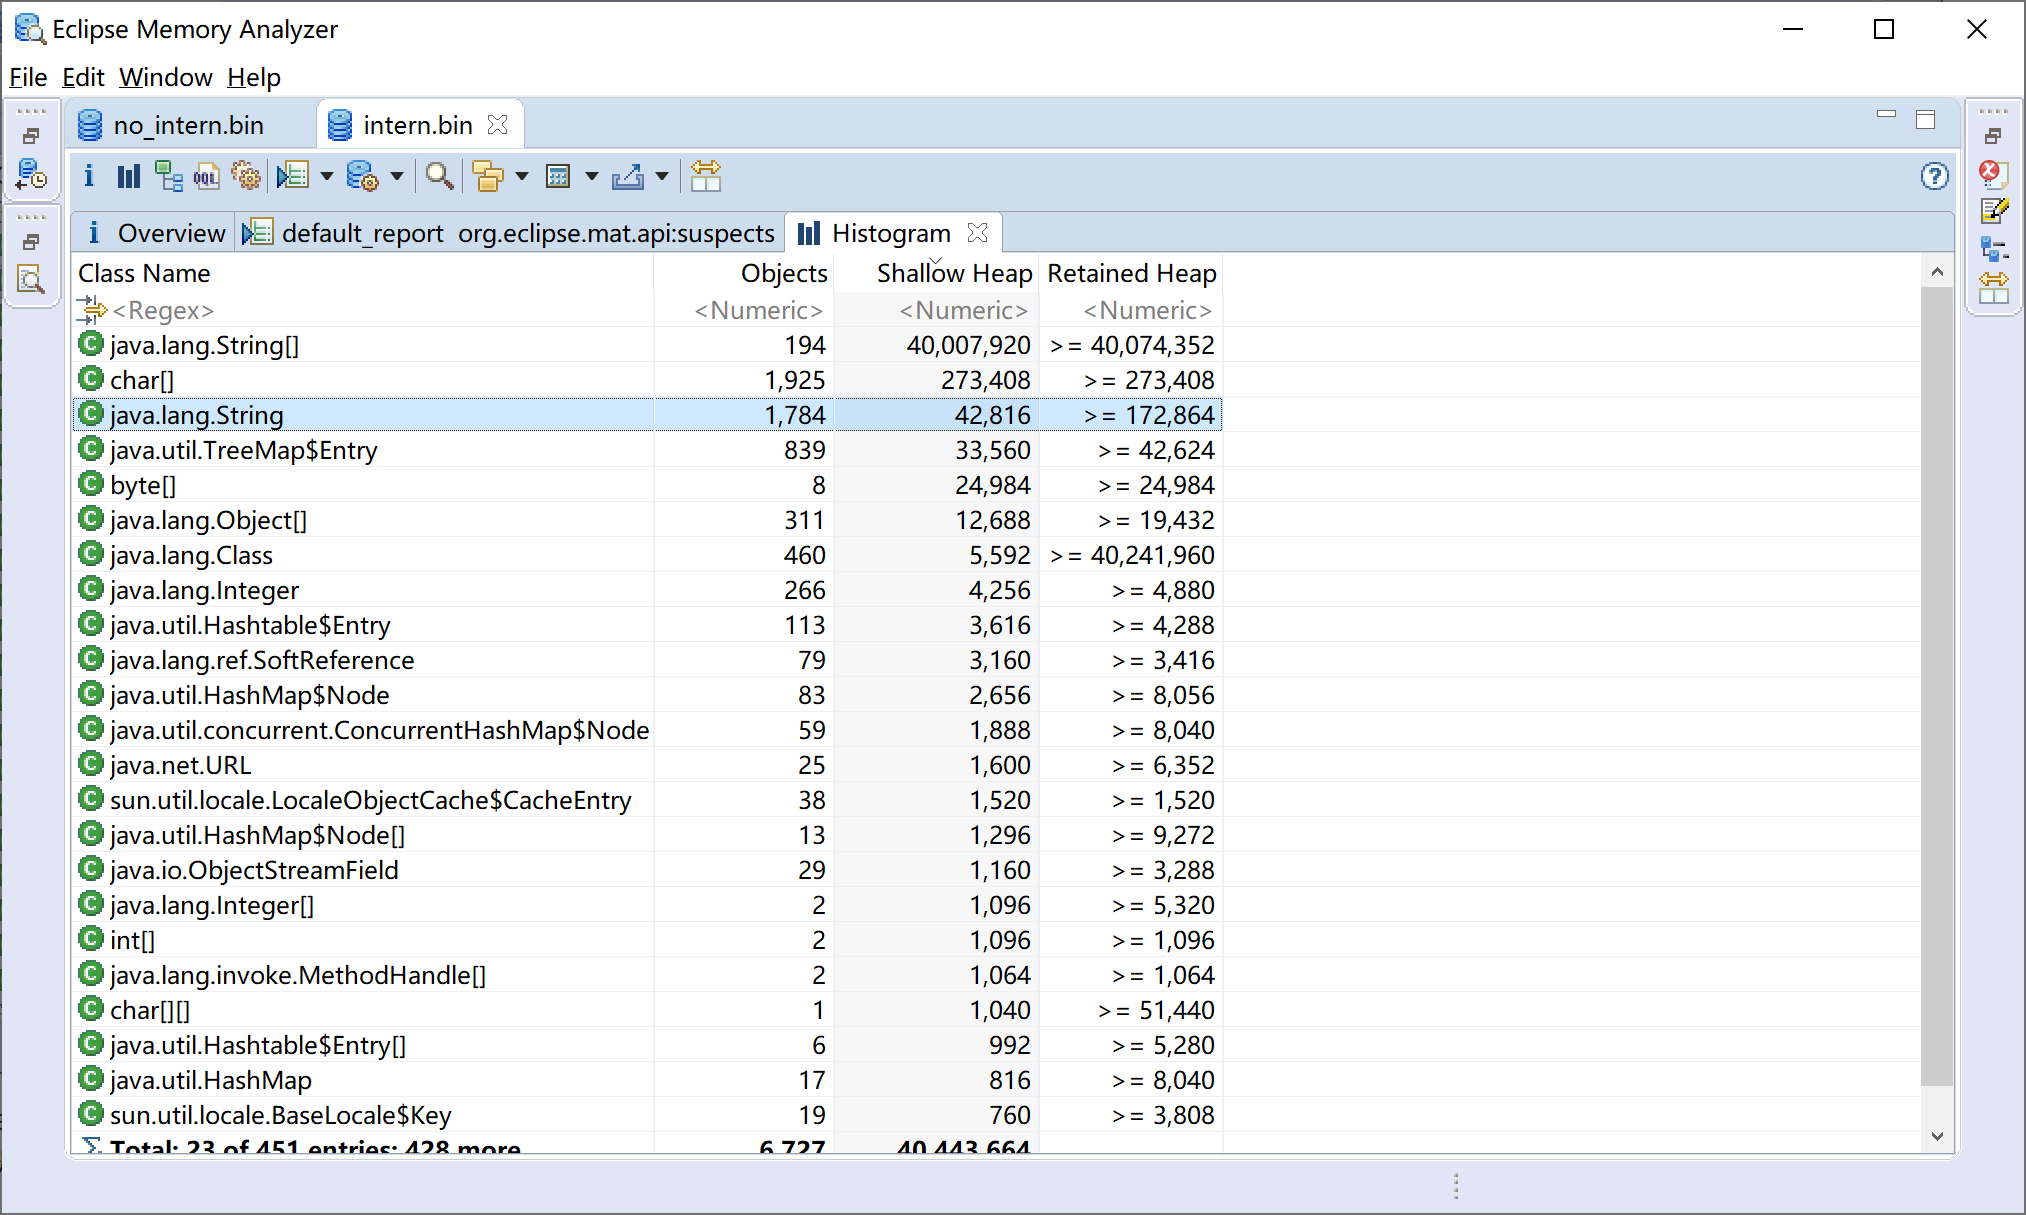Switch to the no_intern.bin tab
The image size is (2026, 1215).
[x=188, y=125]
